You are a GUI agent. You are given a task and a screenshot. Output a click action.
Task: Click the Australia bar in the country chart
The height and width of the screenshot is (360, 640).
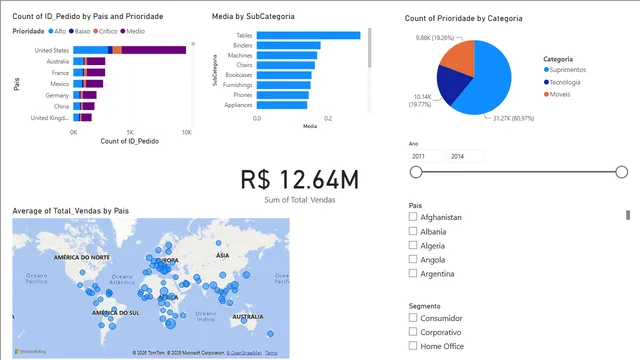coord(89,61)
